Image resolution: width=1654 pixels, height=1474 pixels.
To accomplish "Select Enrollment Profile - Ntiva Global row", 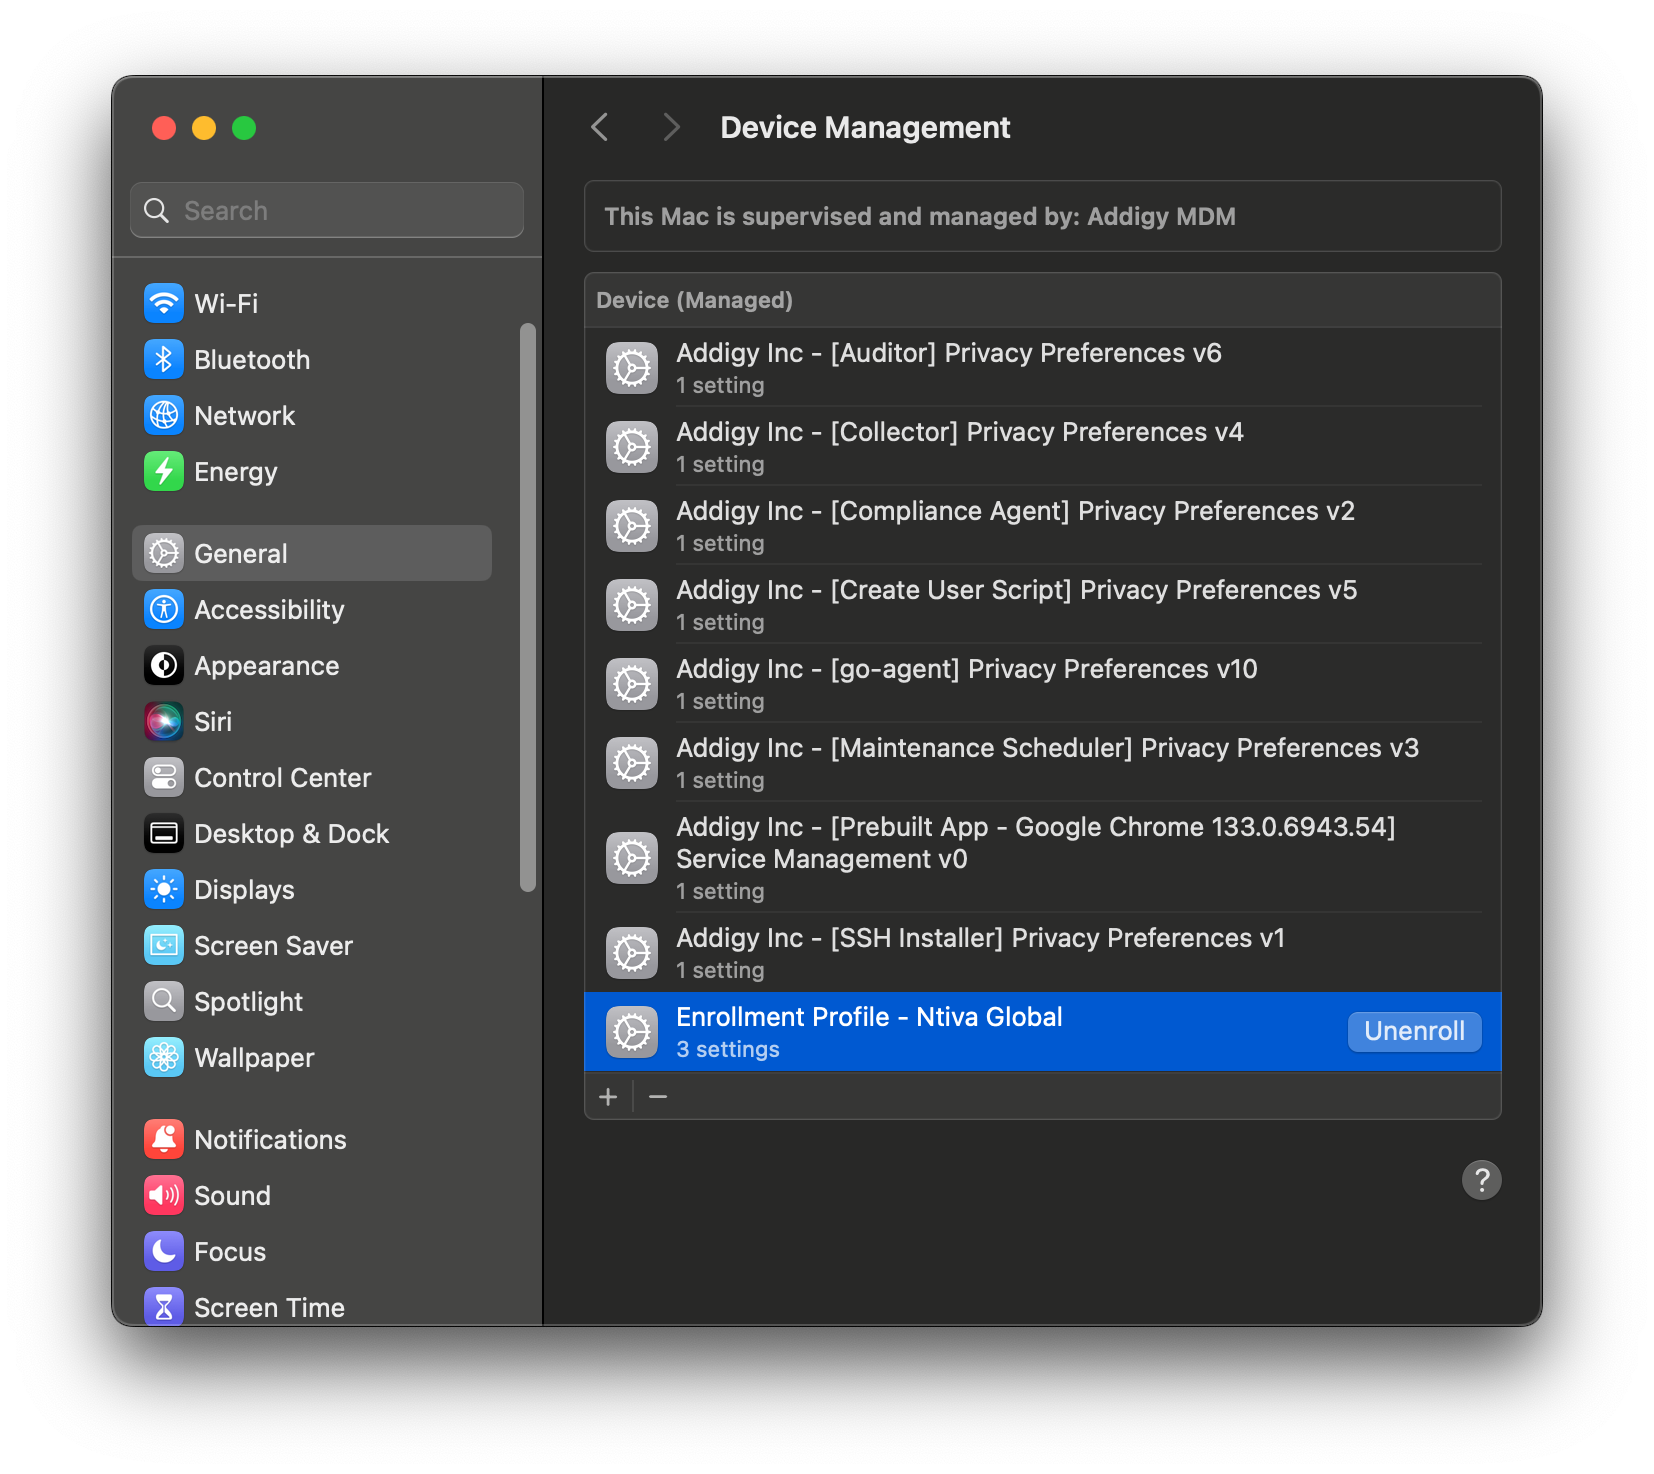I will pyautogui.click(x=1043, y=1032).
